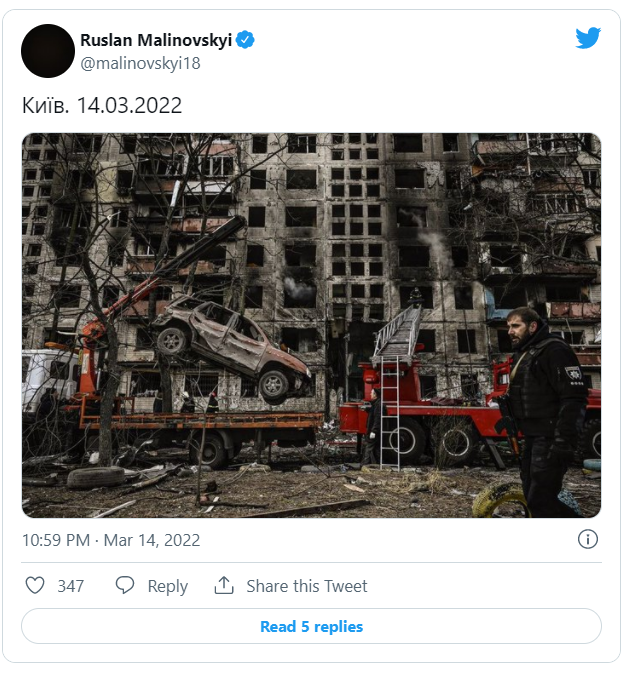The image size is (623, 675).
Task: Open the @malinovskyi18 handle link
Action: [139, 63]
